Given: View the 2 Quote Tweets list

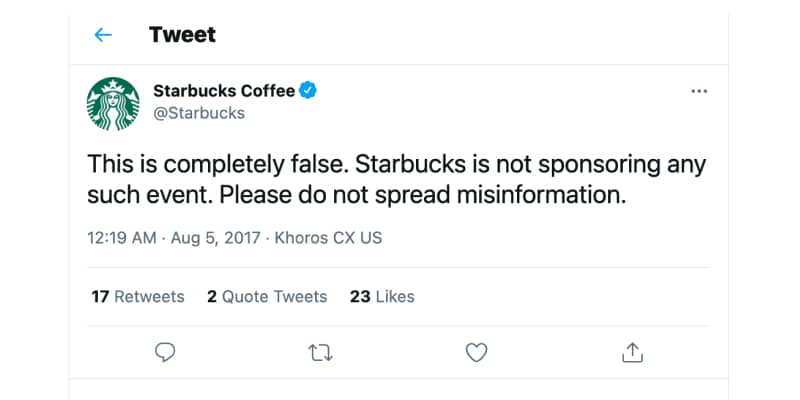Looking at the screenshot, I should coord(267,296).
